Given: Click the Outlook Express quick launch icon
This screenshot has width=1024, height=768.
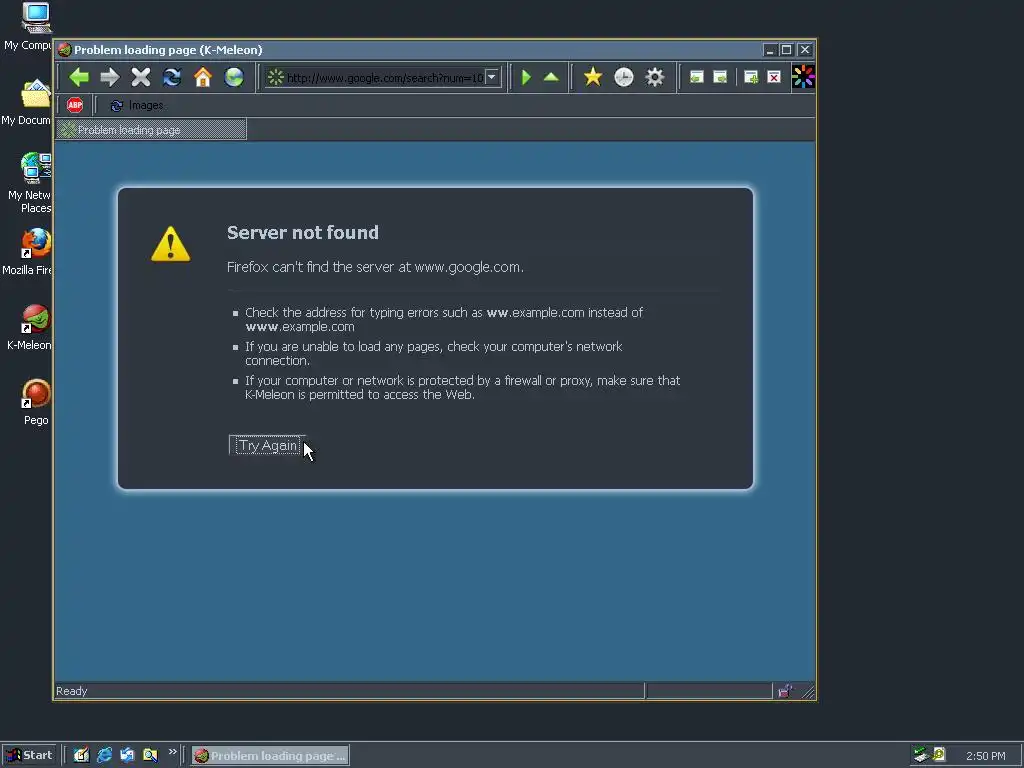Looking at the screenshot, I should [x=127, y=755].
